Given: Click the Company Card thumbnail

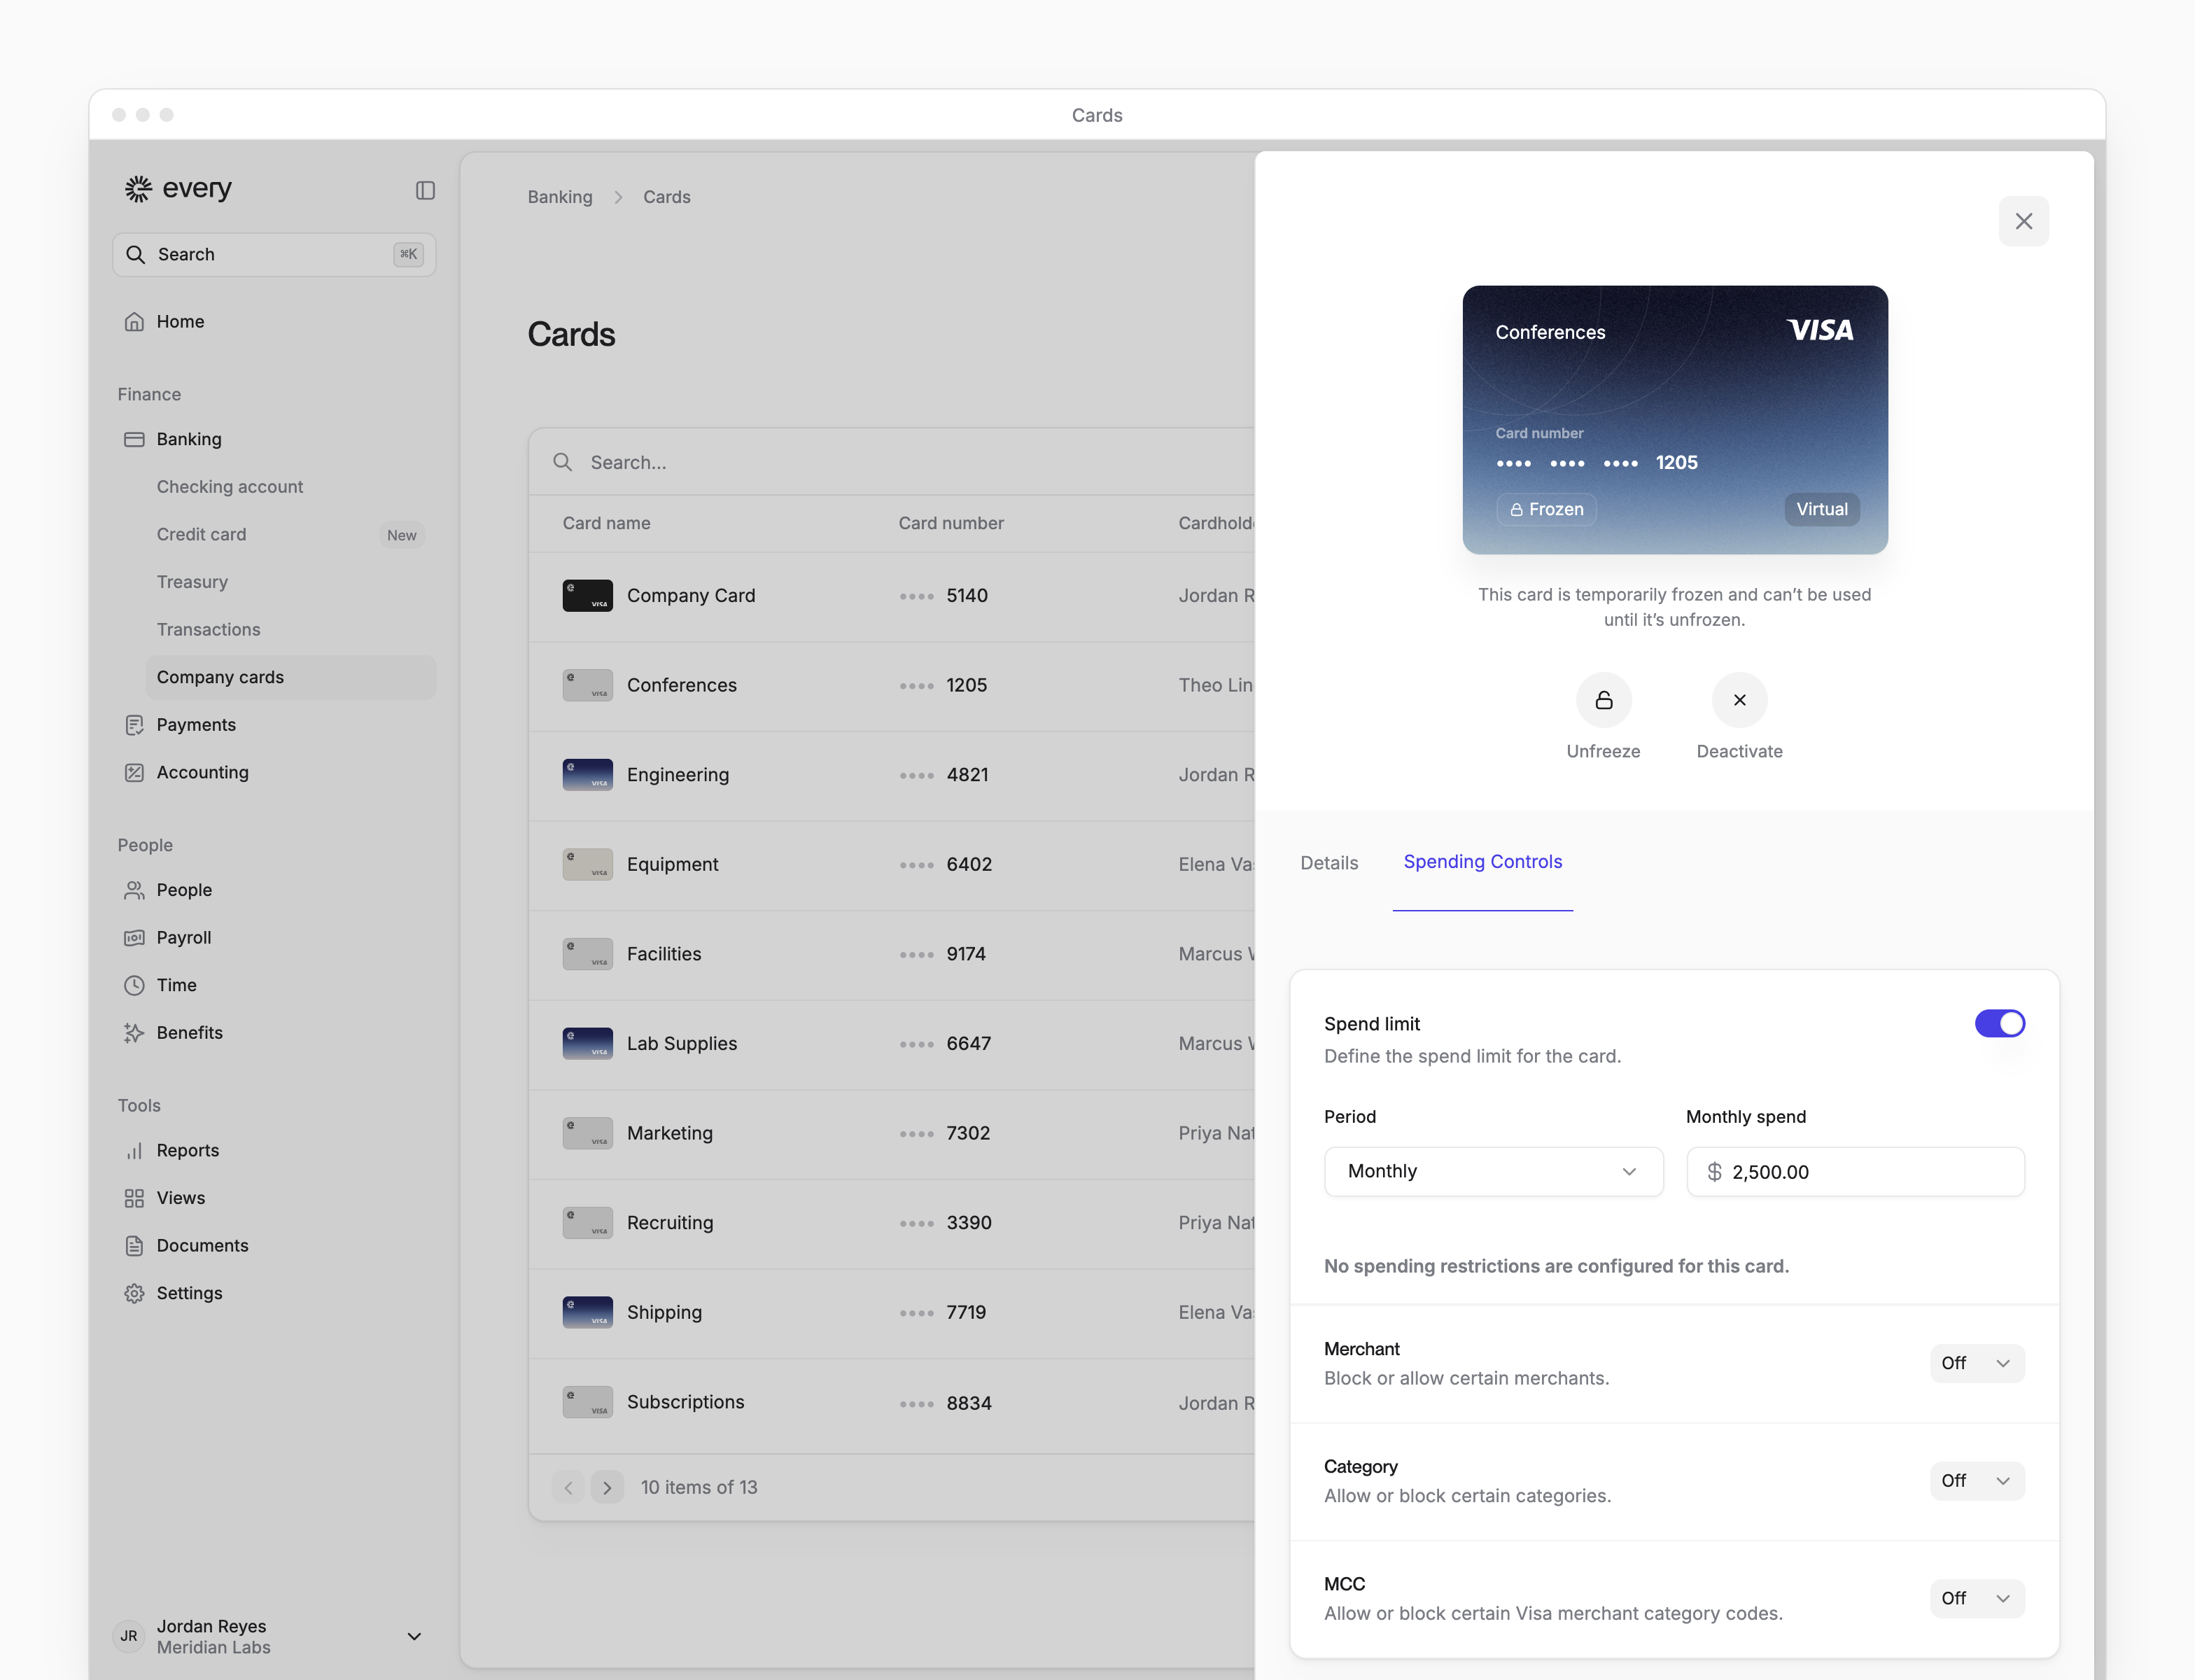Looking at the screenshot, I should pos(587,596).
